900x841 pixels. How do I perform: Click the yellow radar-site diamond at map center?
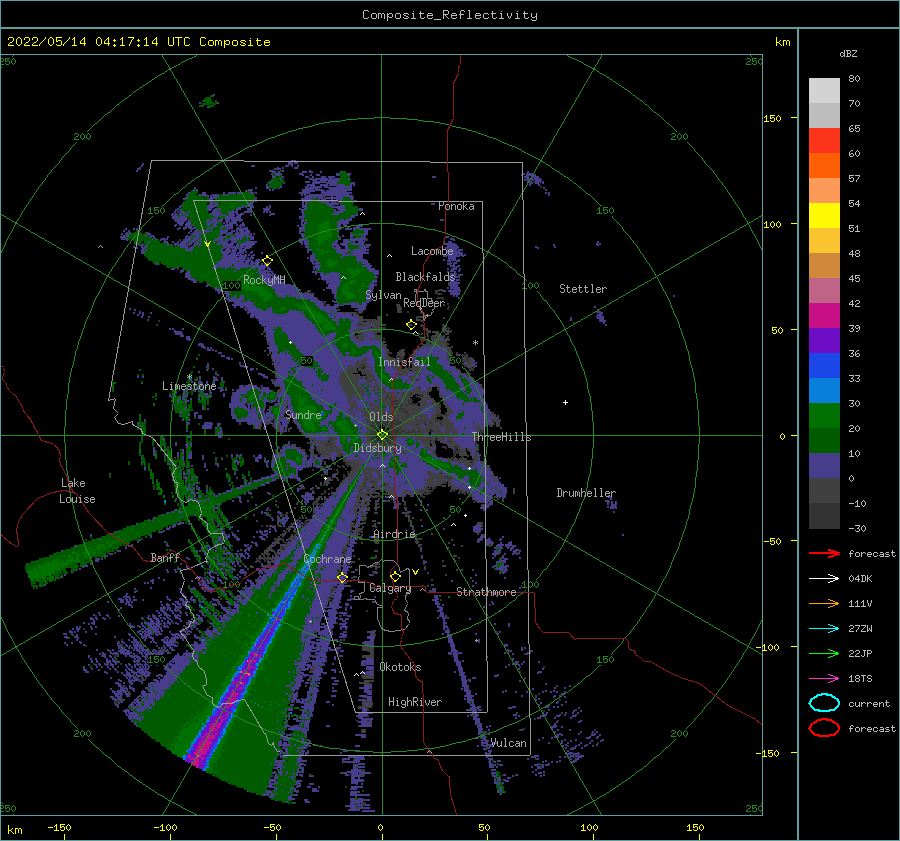tap(382, 435)
